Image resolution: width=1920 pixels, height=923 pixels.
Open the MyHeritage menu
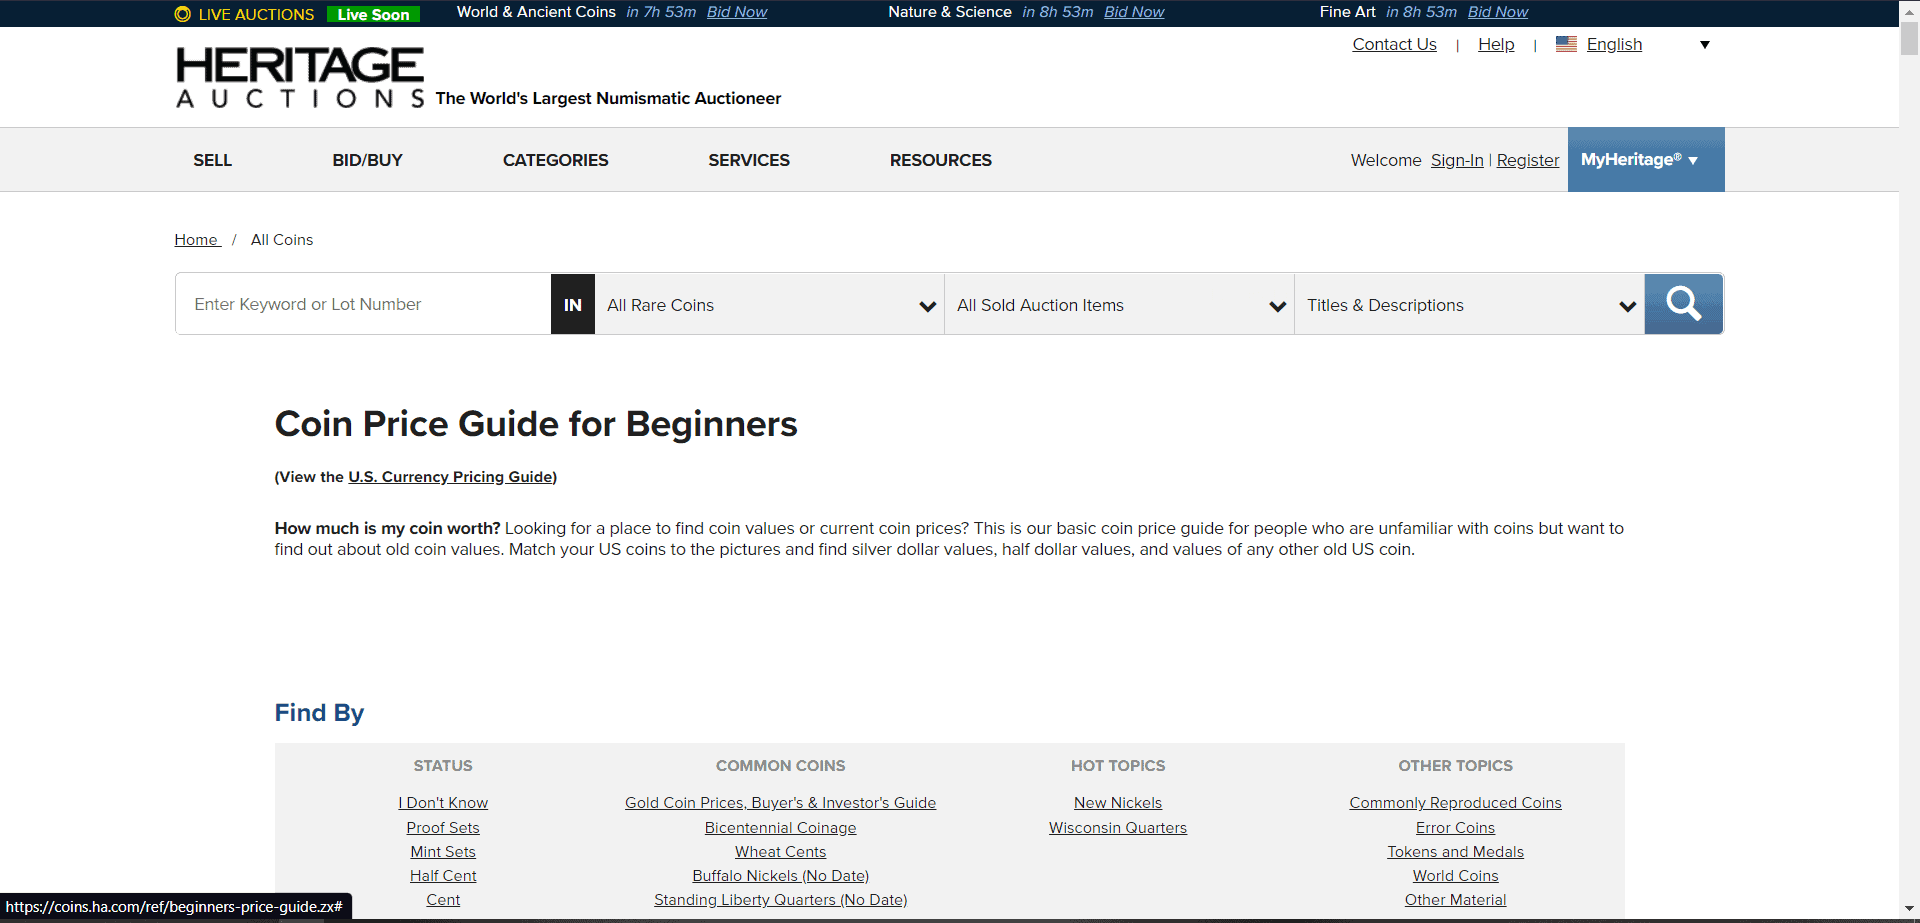coord(1644,159)
